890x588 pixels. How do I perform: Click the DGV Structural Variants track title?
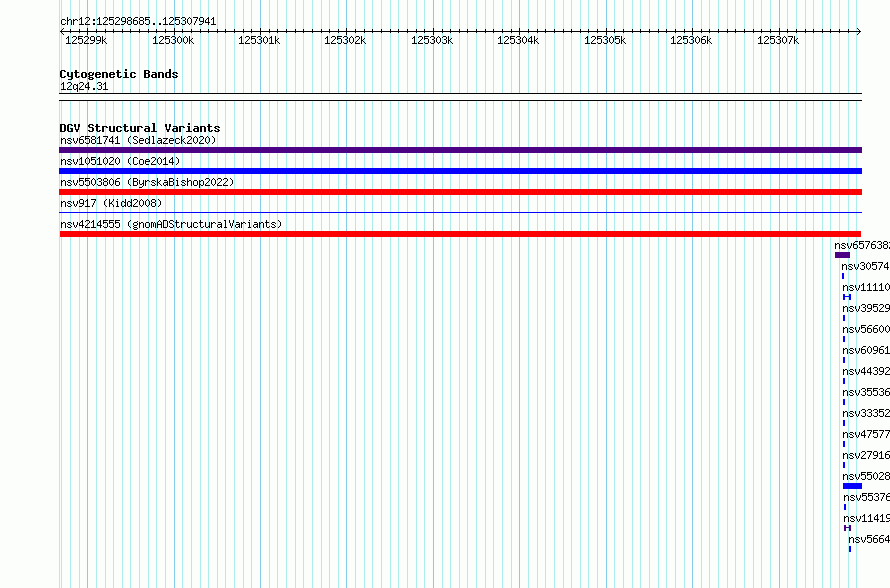point(140,128)
